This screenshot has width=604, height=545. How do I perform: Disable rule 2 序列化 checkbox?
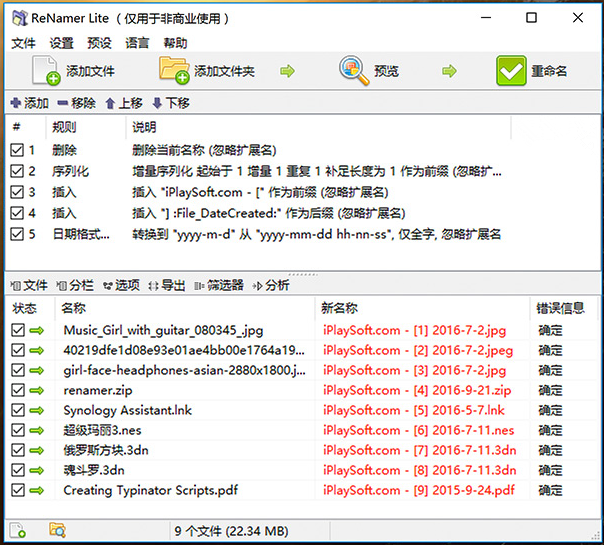(x=17, y=171)
